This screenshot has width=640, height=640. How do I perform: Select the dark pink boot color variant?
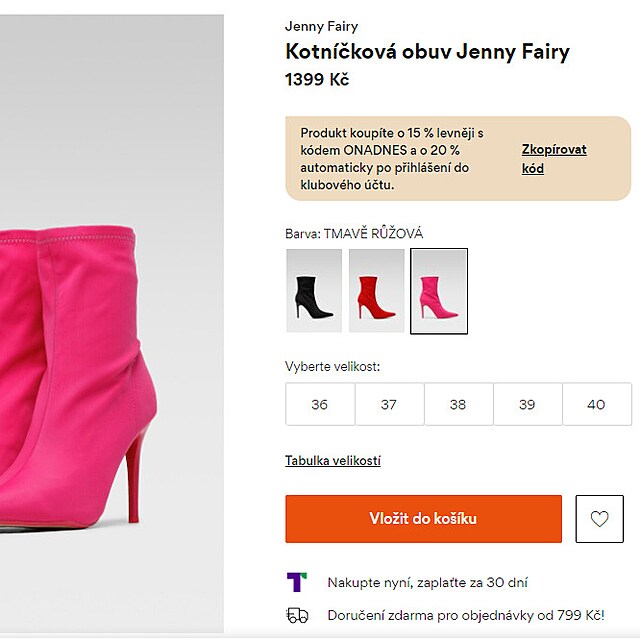point(439,290)
